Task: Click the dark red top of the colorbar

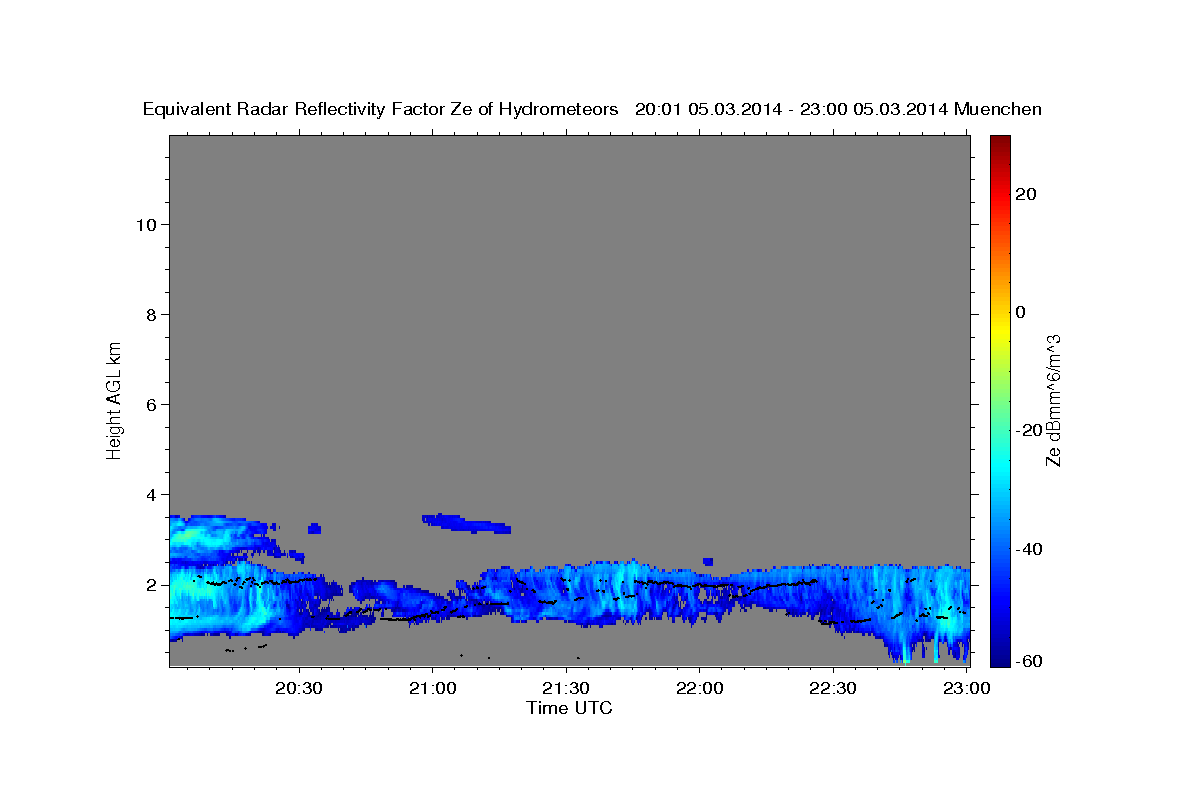Action: (1000, 142)
